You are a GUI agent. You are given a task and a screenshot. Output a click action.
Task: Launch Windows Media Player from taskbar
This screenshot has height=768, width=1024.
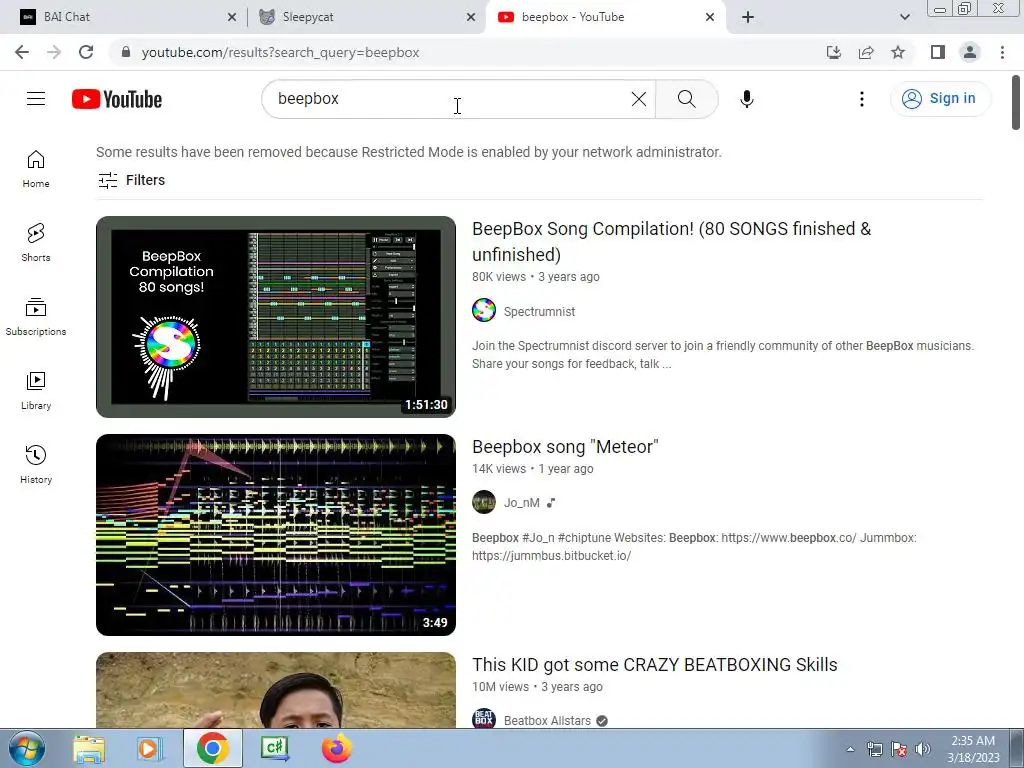click(150, 748)
